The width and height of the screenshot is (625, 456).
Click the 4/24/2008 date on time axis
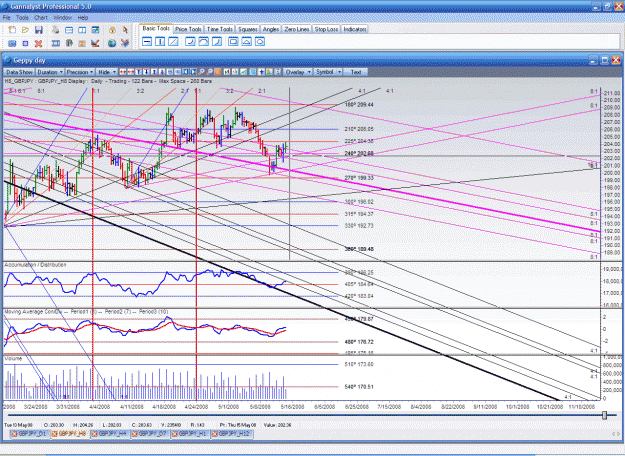coord(196,407)
